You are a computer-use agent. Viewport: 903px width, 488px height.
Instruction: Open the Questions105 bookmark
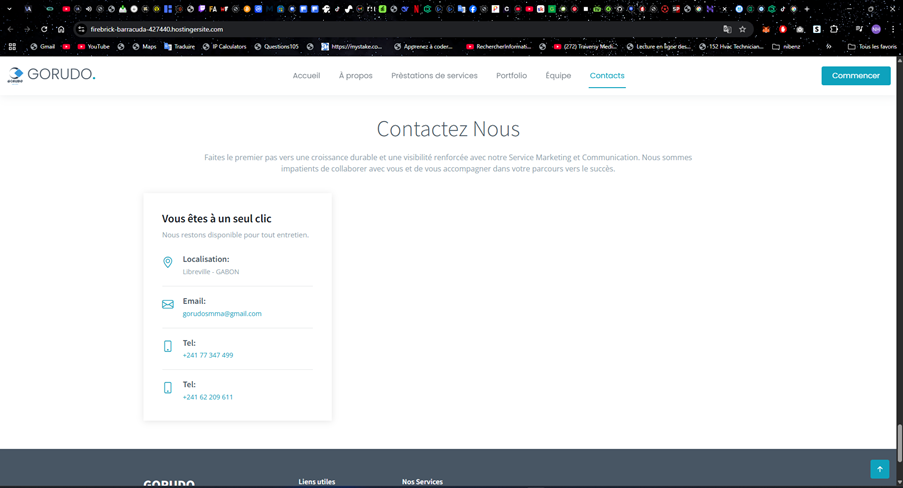[276, 47]
